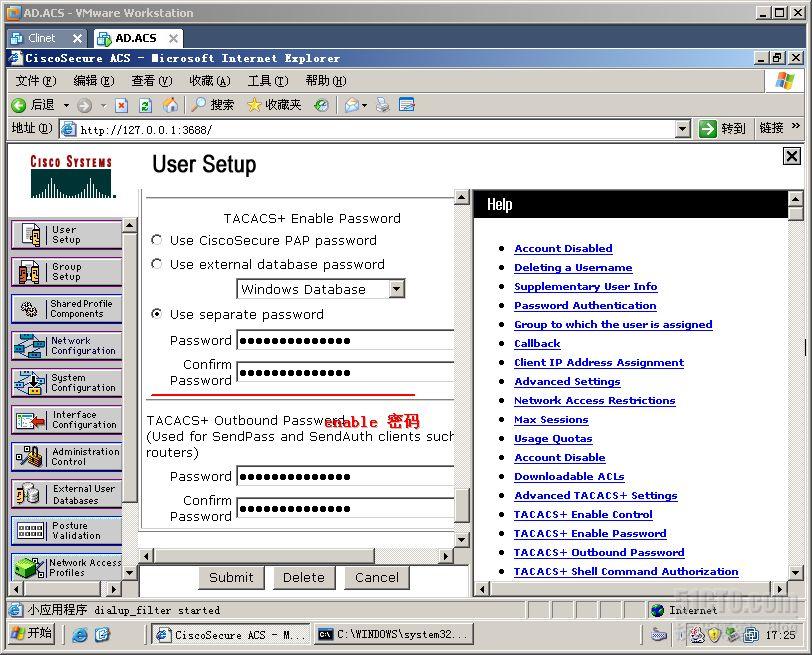Image resolution: width=812 pixels, height=655 pixels.
Task: Open the Windows Database dropdown
Action: [x=397, y=289]
